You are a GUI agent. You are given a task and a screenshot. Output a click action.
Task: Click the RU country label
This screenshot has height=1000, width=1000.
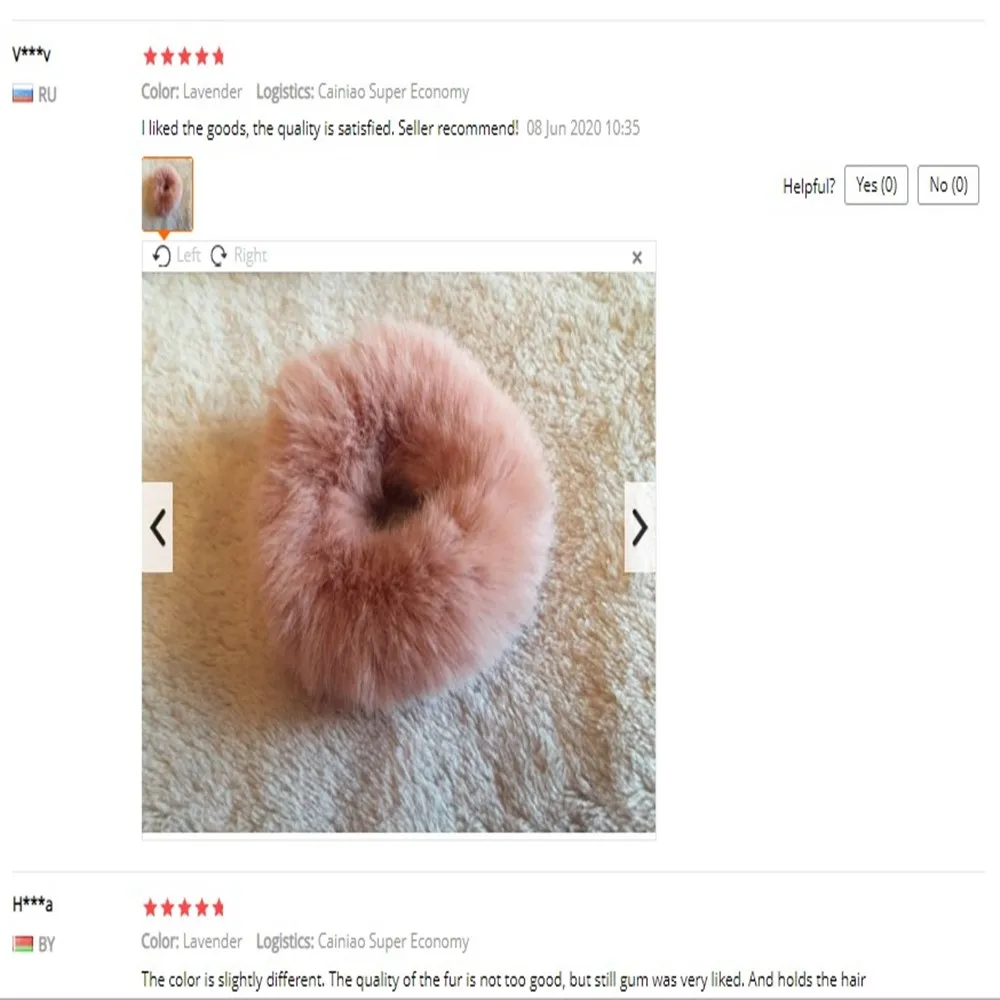47,95
